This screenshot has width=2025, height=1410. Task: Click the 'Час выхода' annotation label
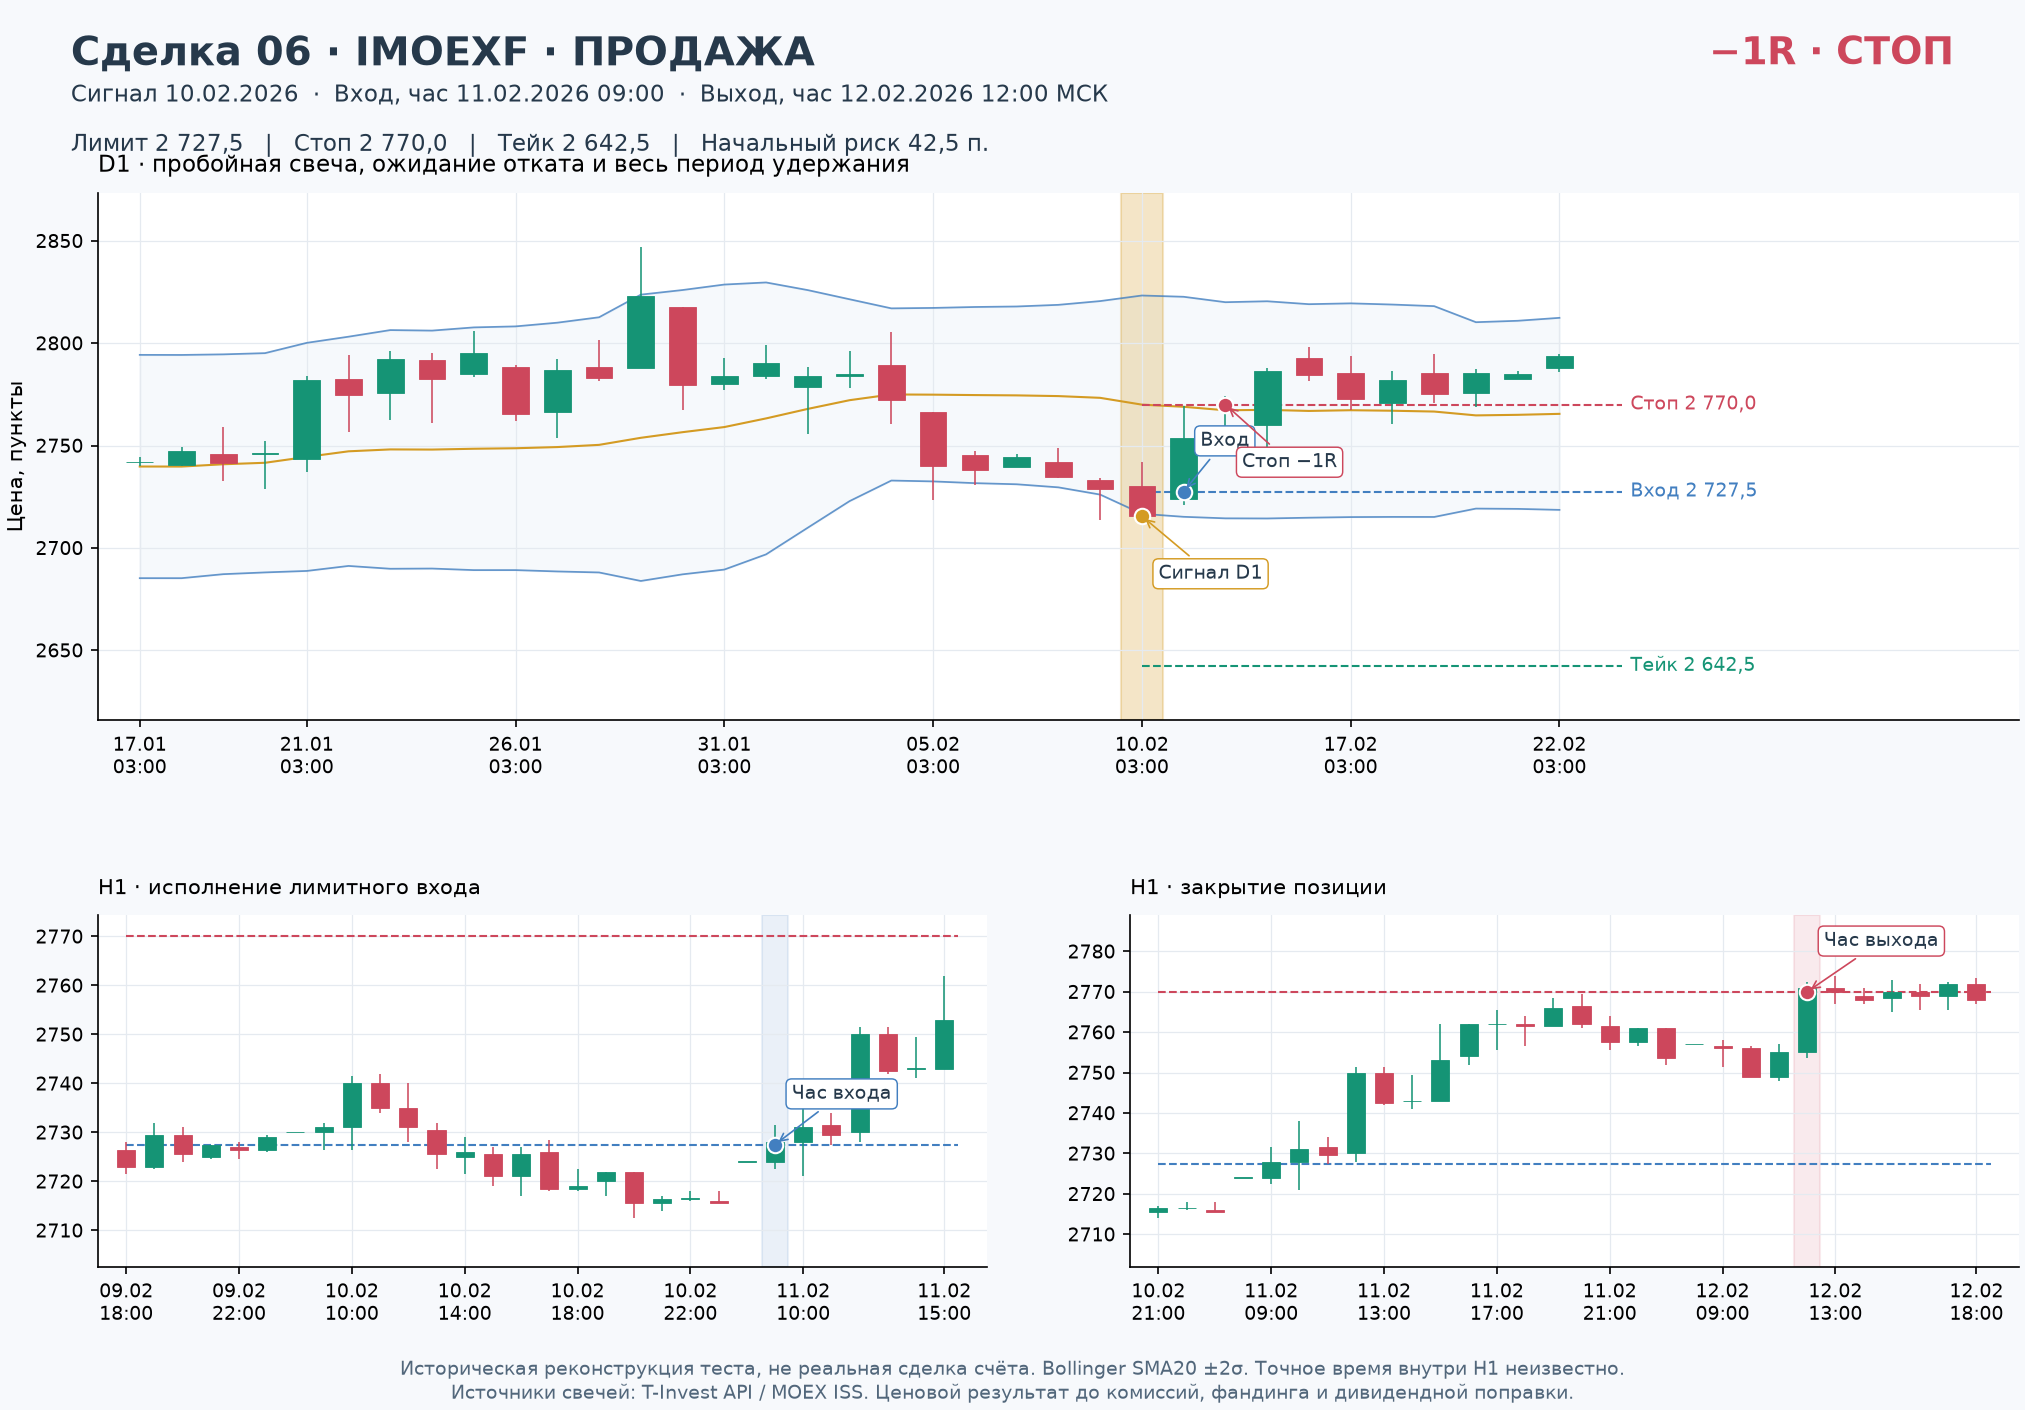[x=1880, y=940]
